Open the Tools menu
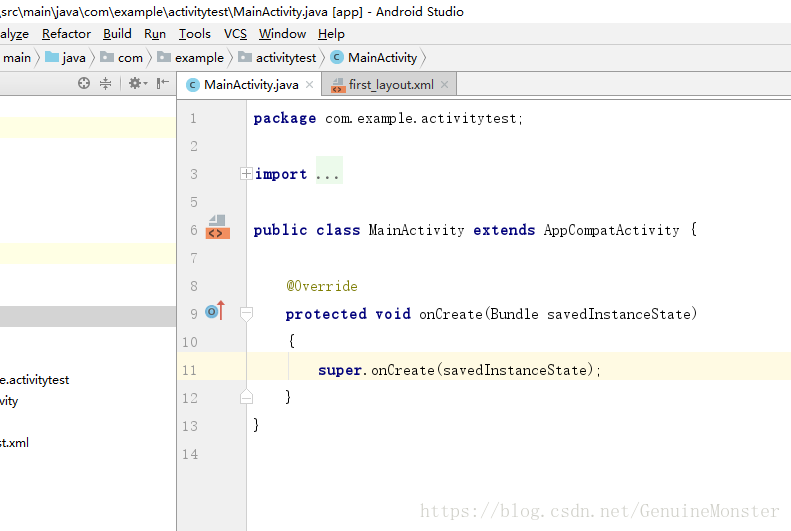 [x=195, y=34]
